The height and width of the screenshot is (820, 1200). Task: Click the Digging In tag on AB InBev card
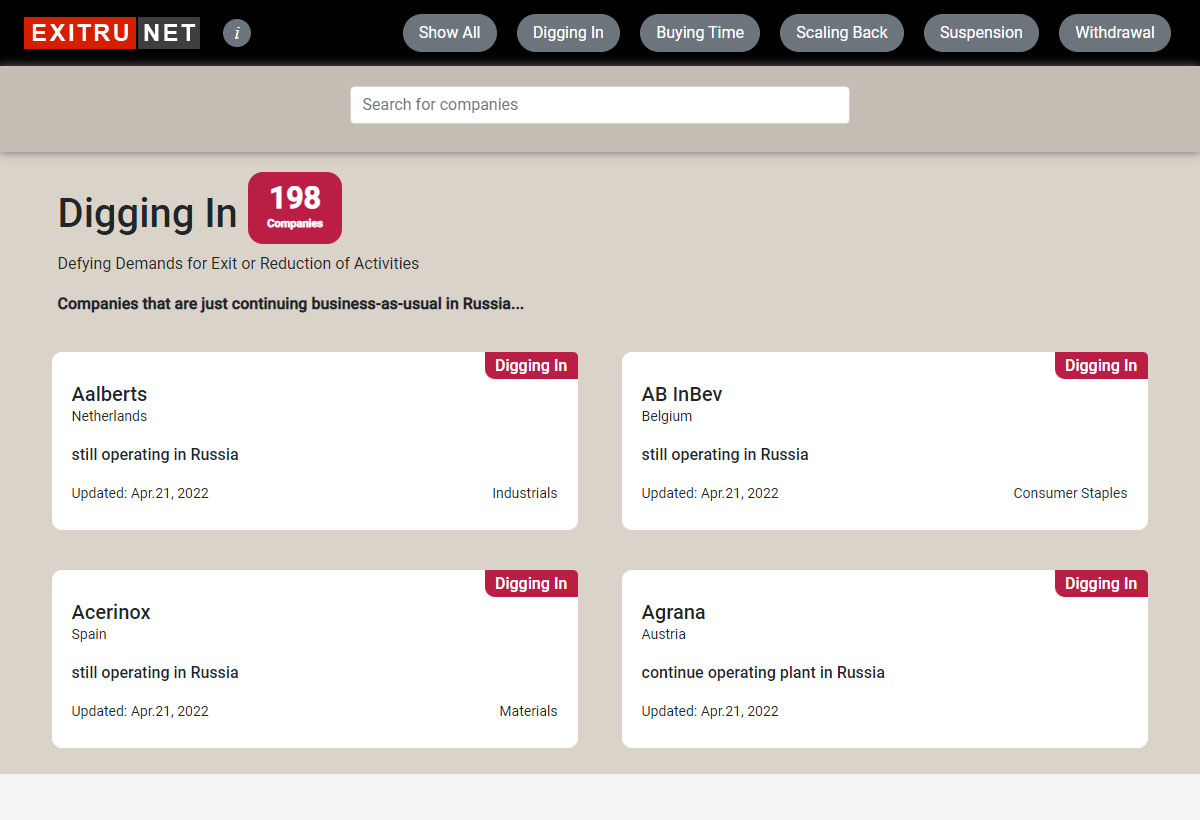tap(1101, 366)
